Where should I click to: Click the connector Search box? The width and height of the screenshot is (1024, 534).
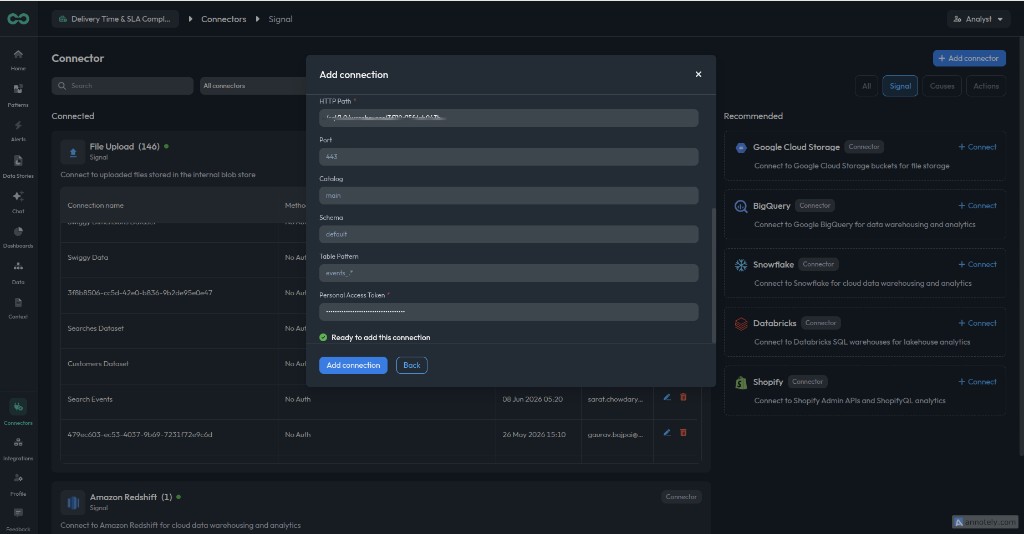[x=122, y=86]
